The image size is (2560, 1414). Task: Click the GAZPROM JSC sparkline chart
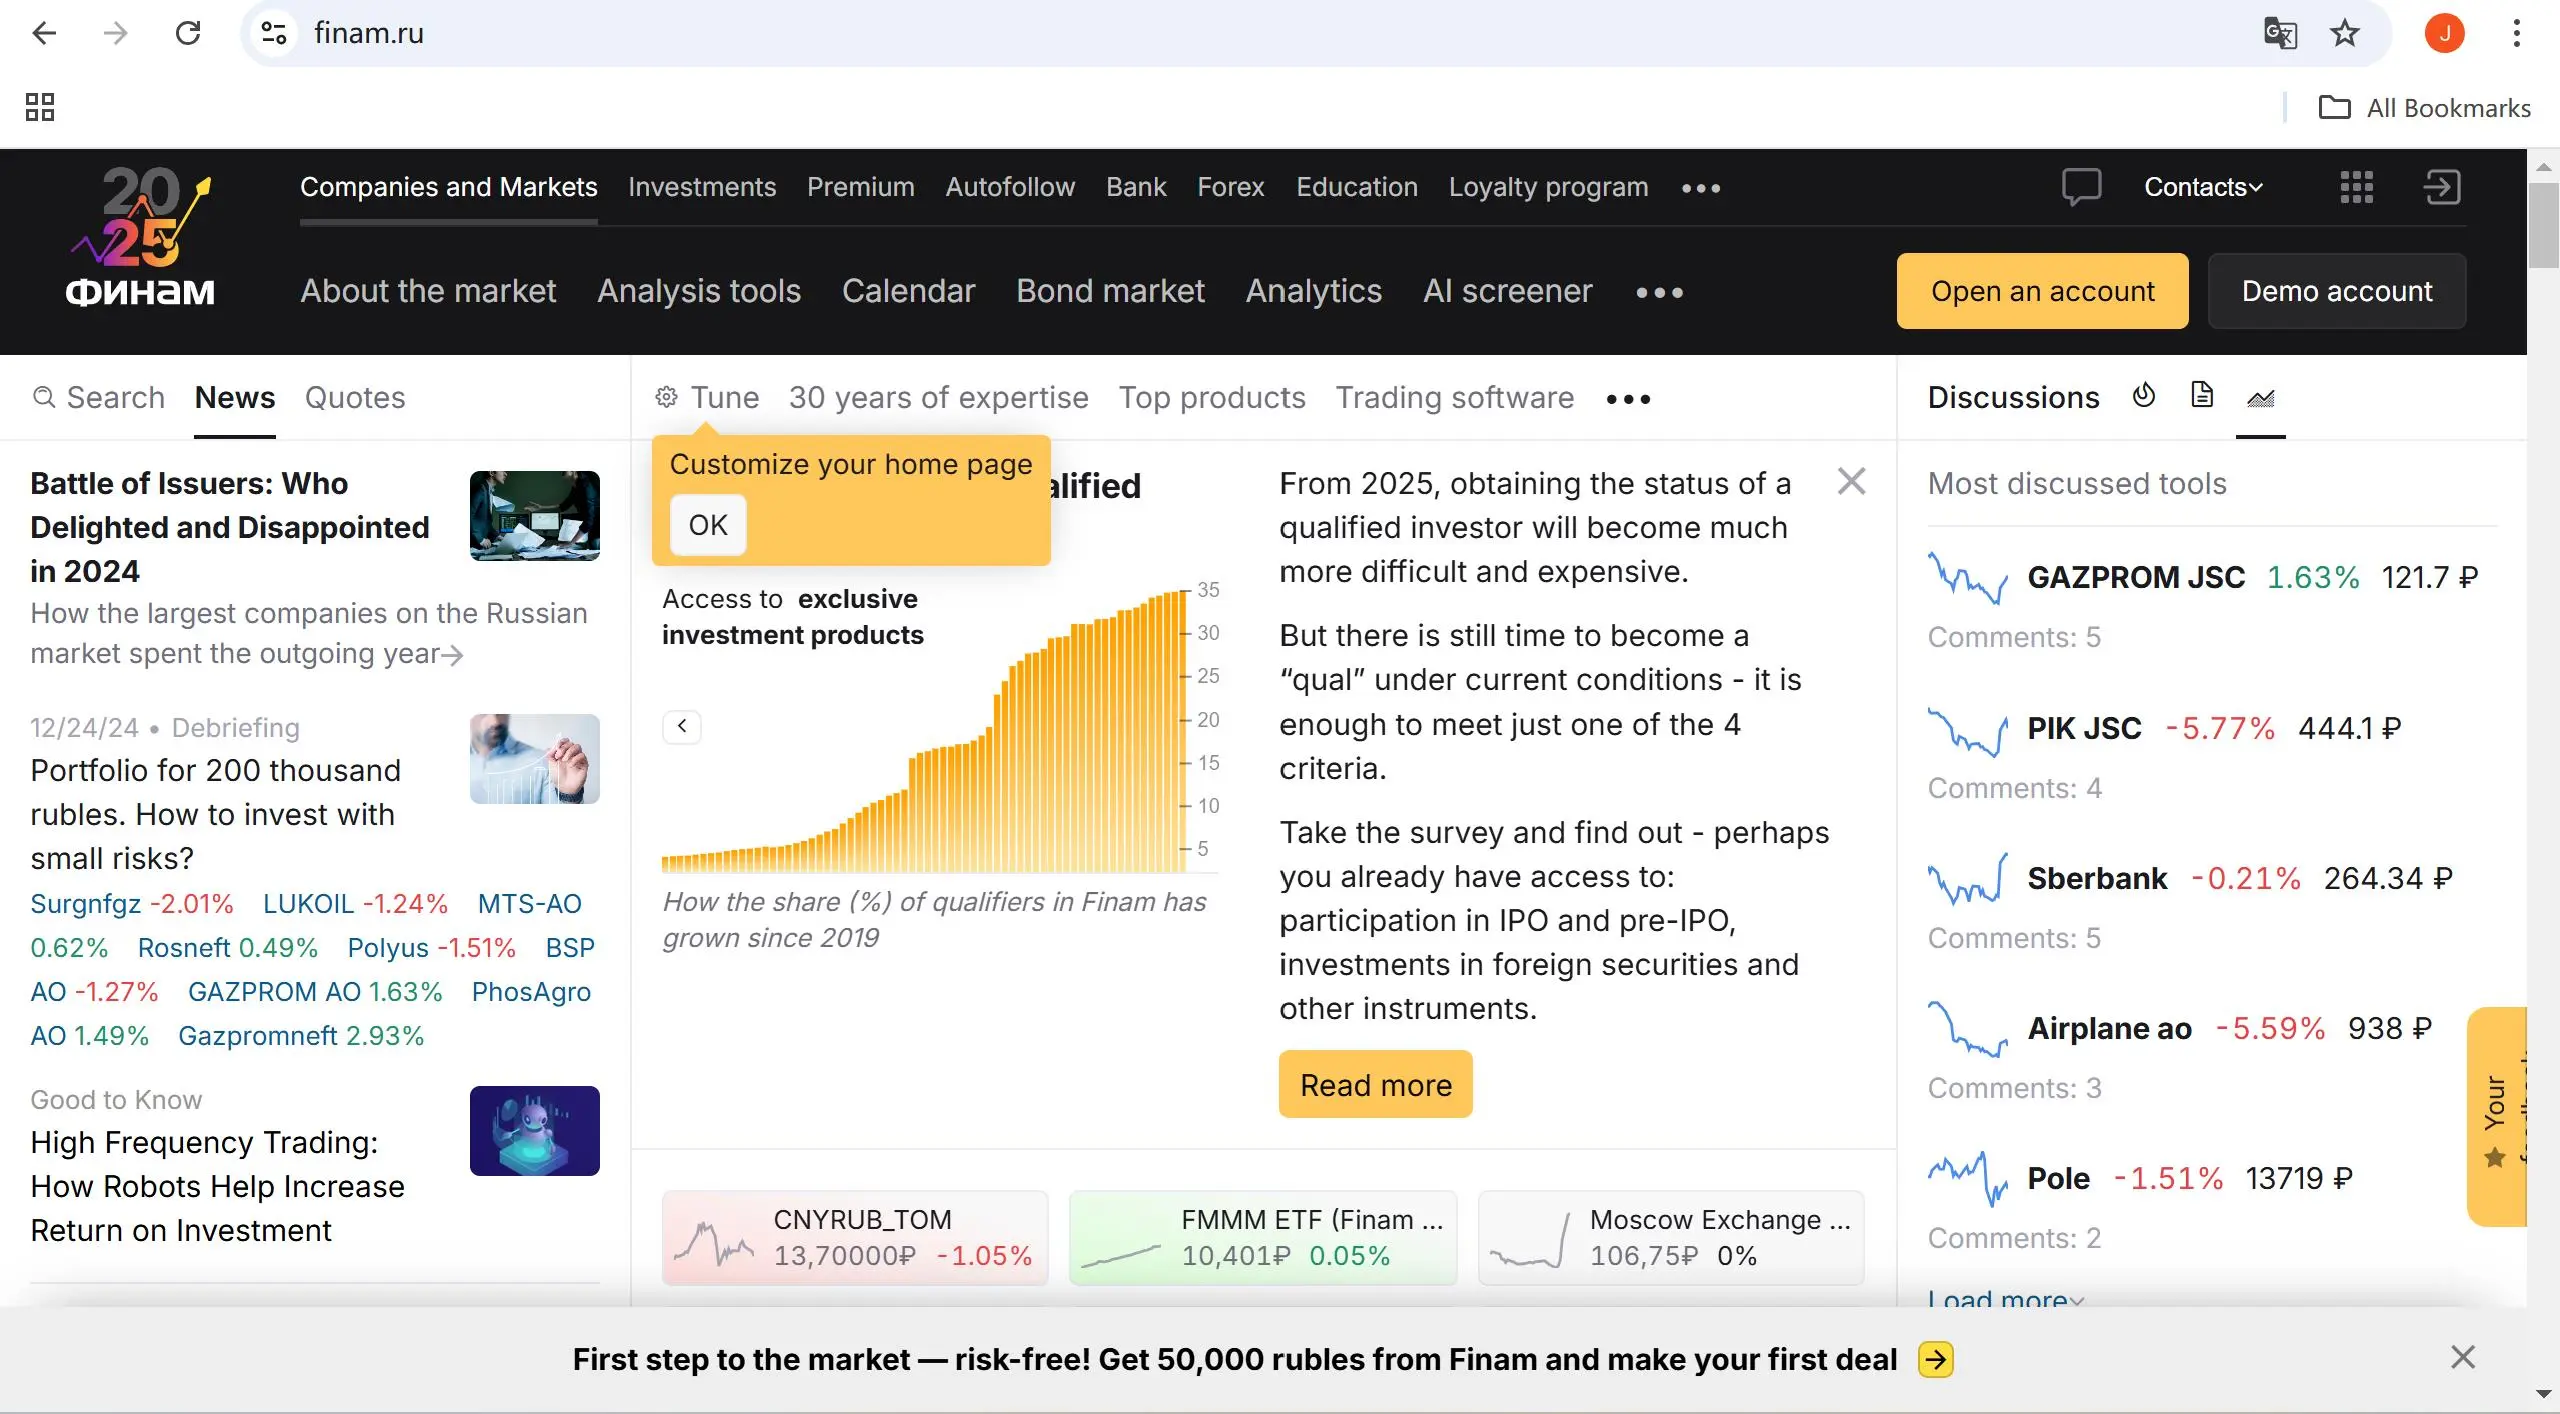(1967, 577)
